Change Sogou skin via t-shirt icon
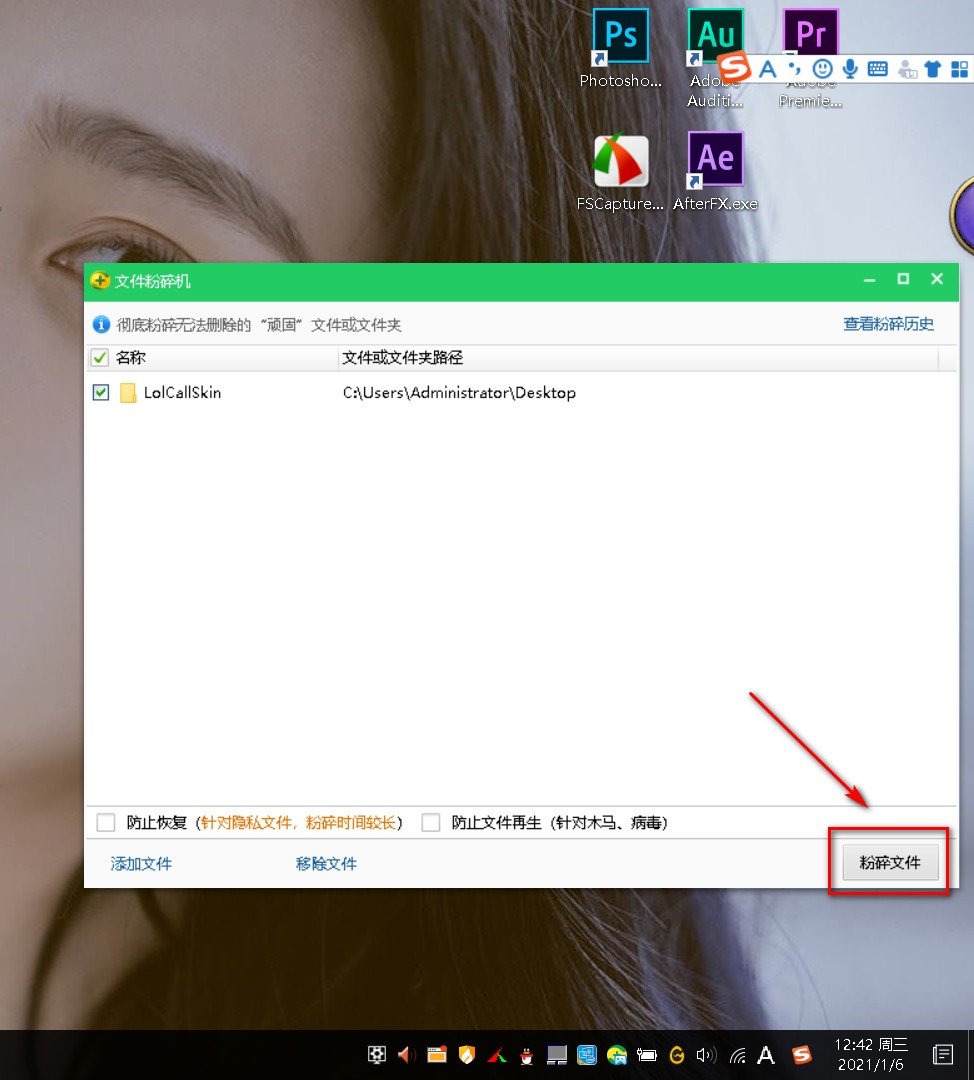Viewport: 974px width, 1080px height. pos(932,70)
